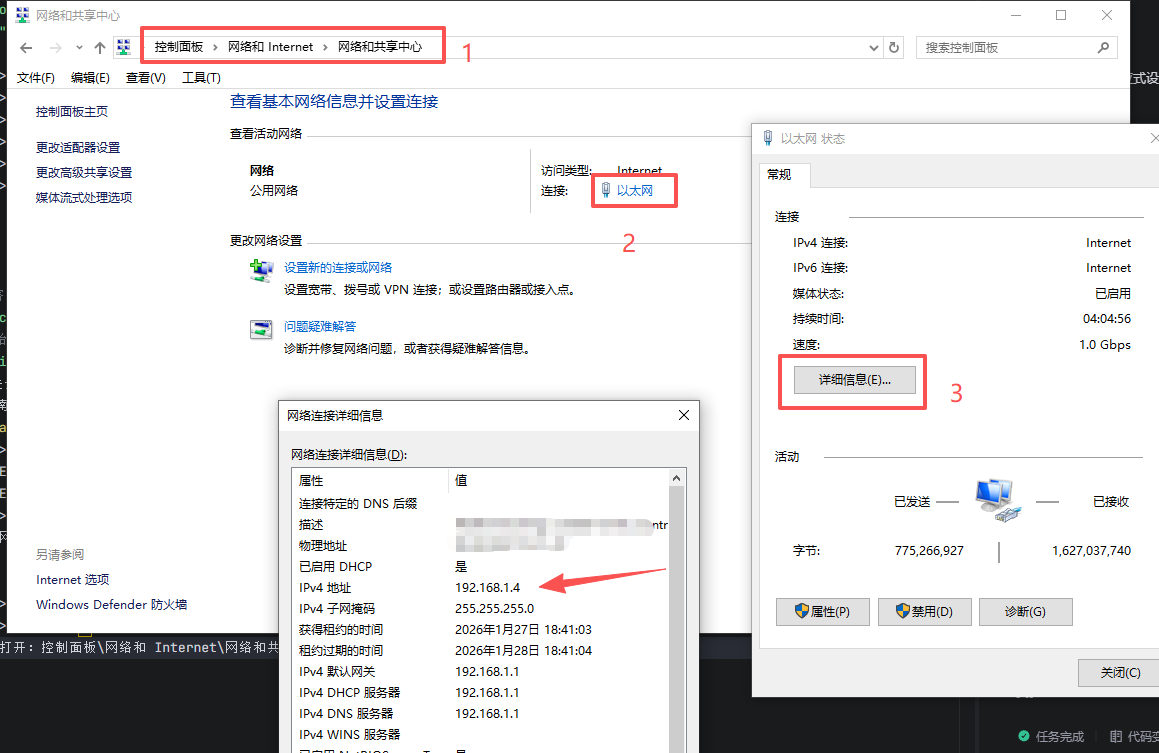Viewport: 1159px width, 753px height.
Task: Click scroll up arrow in details list
Action: (x=676, y=479)
